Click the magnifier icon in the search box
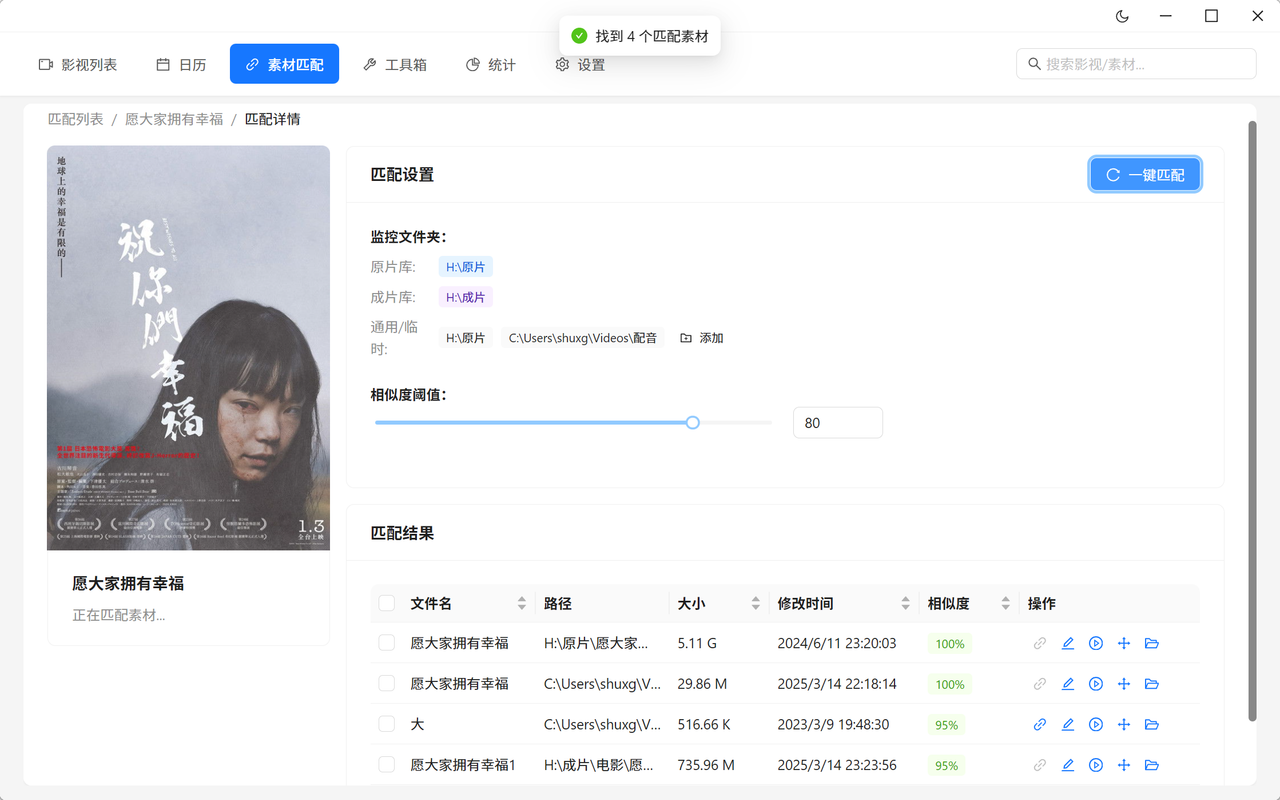 [1034, 64]
